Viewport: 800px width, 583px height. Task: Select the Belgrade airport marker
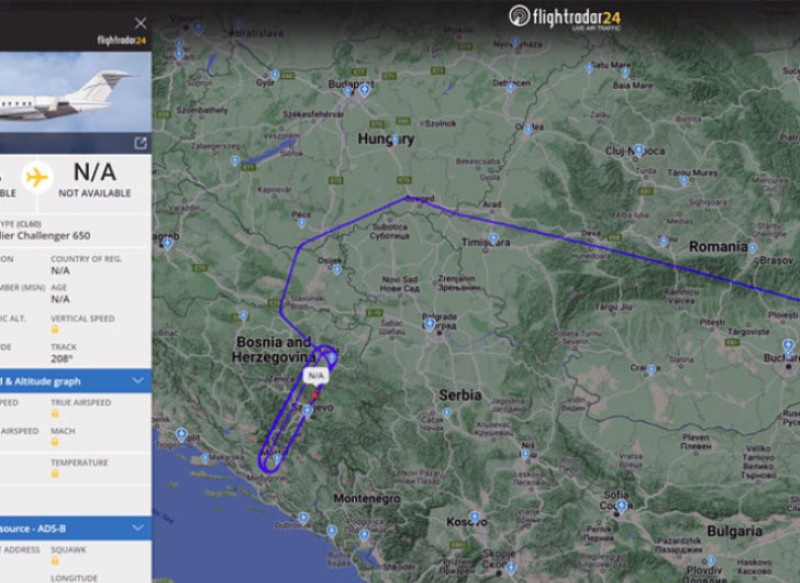pyautogui.click(x=430, y=323)
